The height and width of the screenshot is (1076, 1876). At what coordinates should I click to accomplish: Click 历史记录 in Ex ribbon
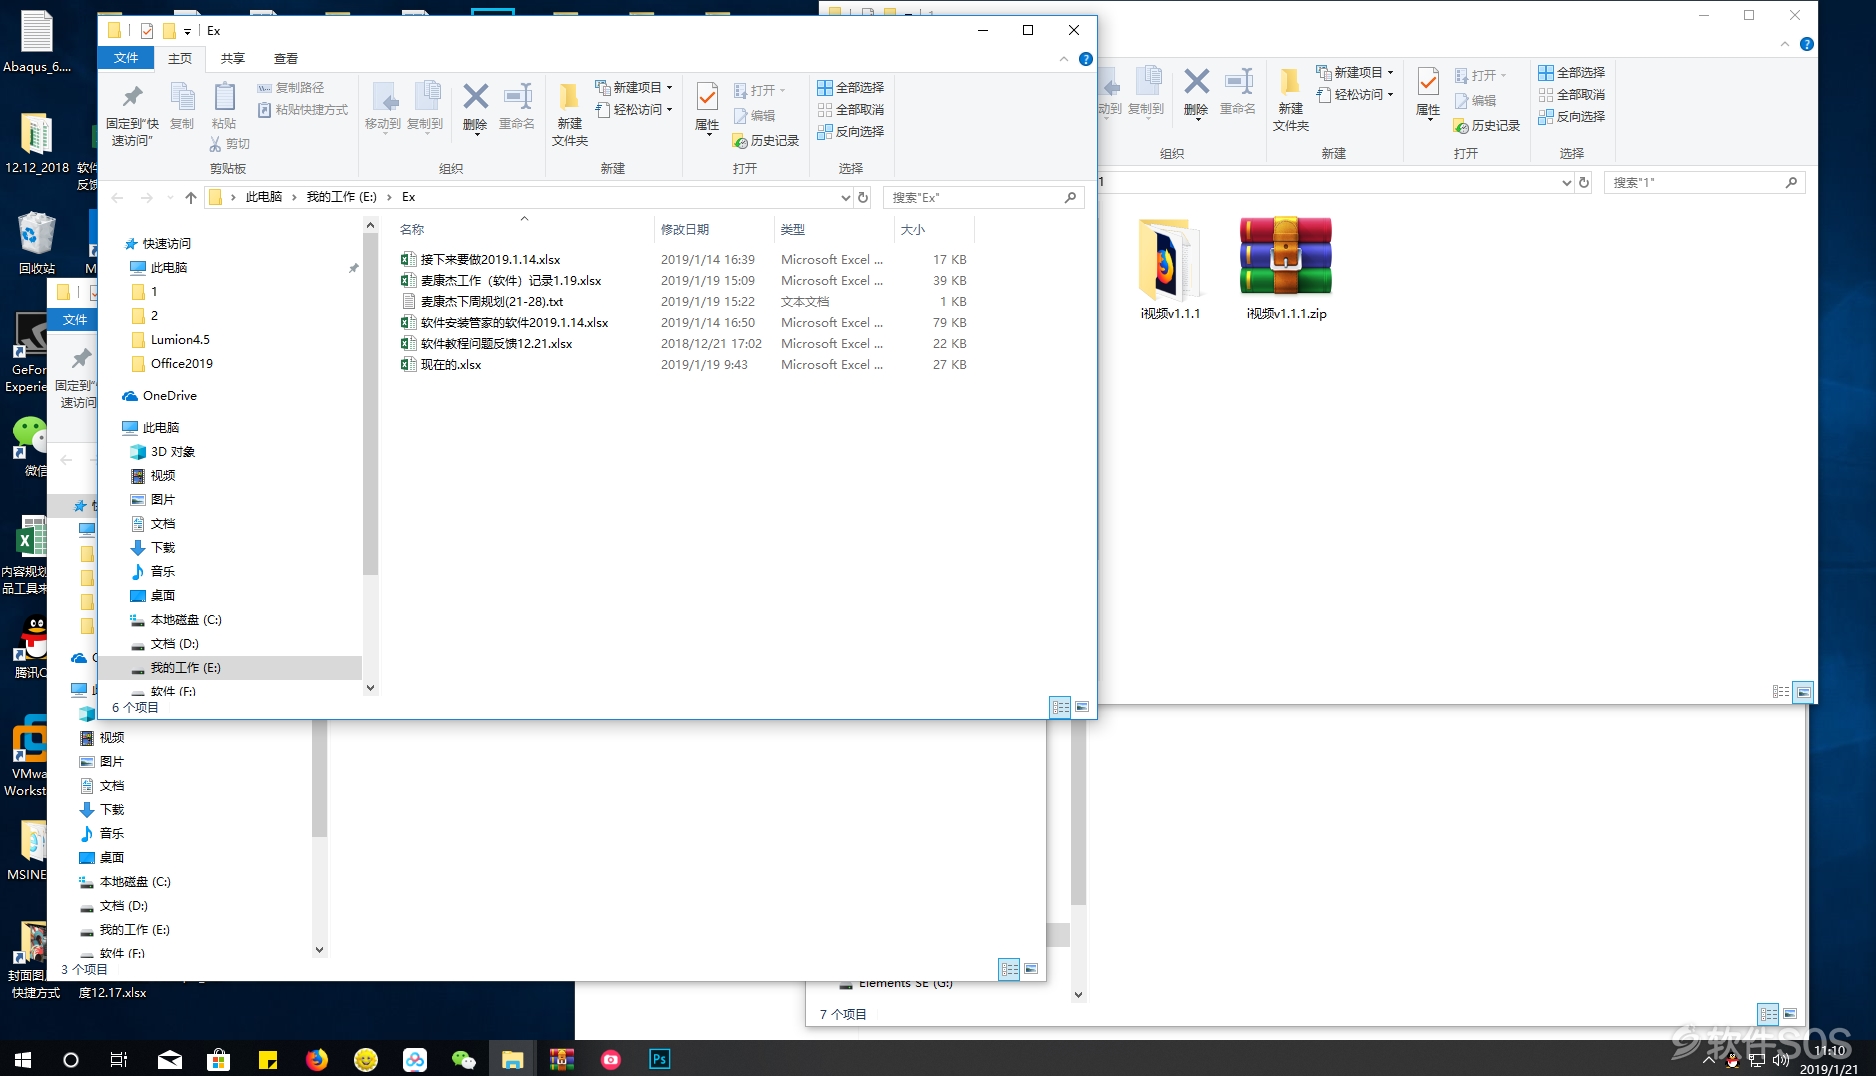click(x=766, y=141)
